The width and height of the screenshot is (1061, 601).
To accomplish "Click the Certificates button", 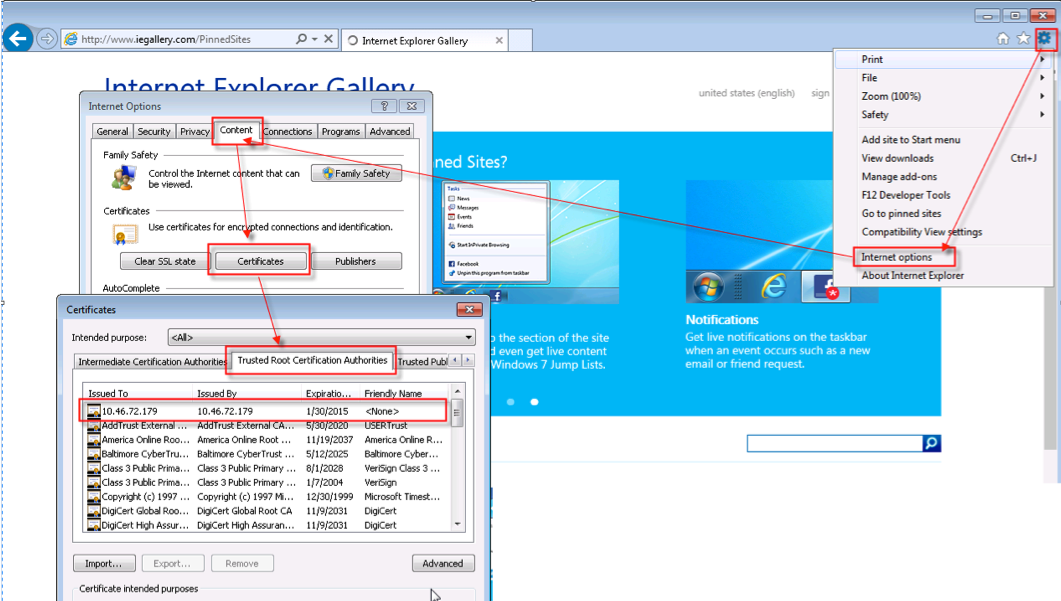I will (x=261, y=261).
